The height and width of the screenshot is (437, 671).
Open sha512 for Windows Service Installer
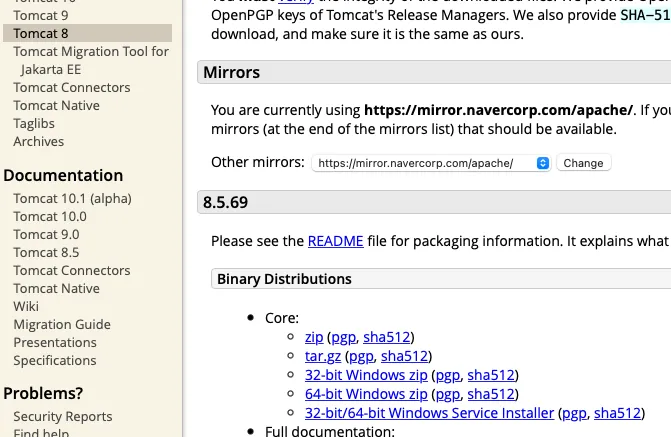click(616, 413)
